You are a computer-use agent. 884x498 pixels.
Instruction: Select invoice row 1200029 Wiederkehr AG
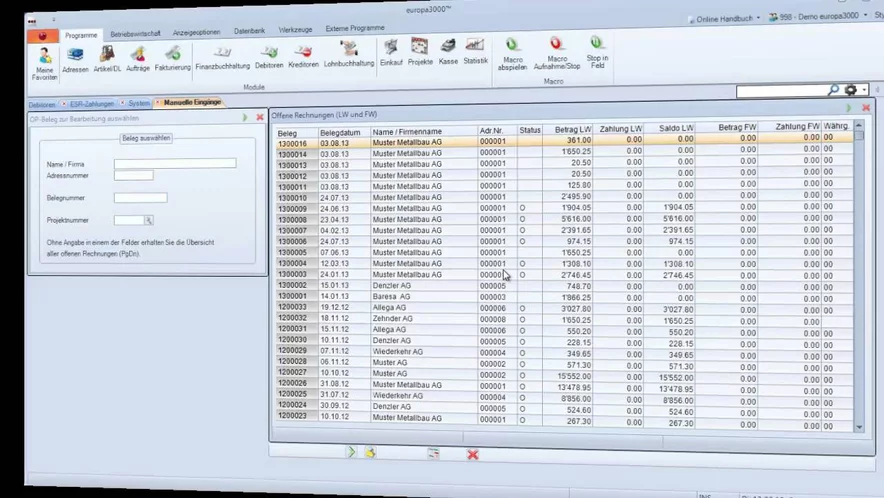[564, 352]
